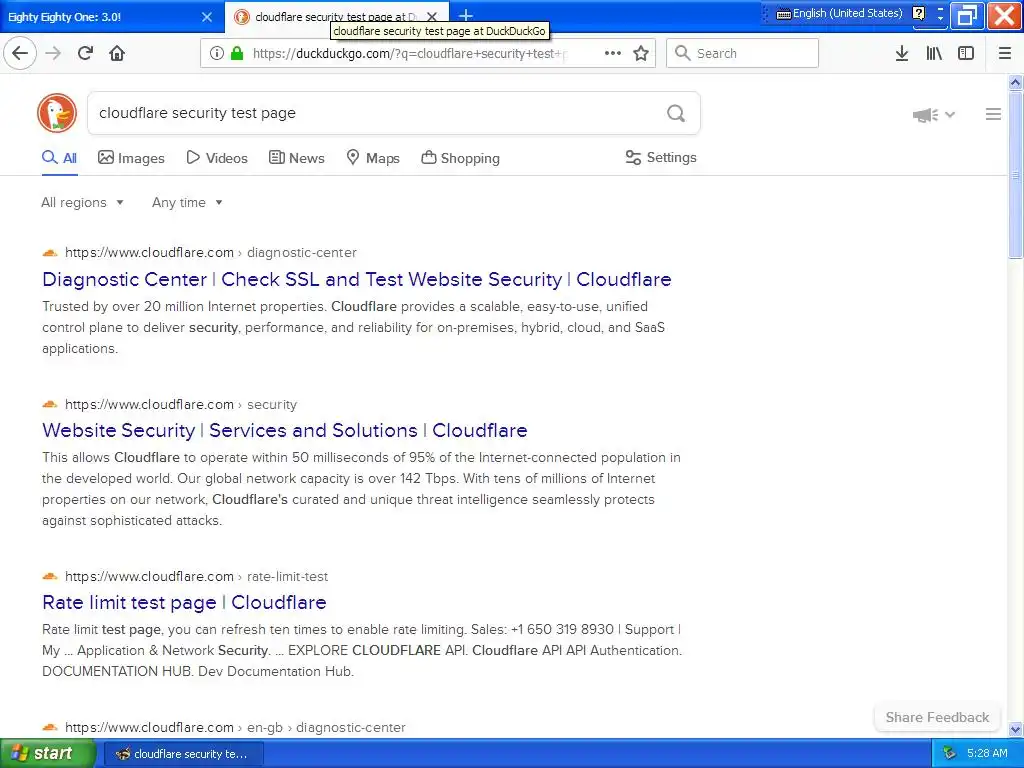Open Diagnostic Center Cloudflare result
This screenshot has width=1024, height=768.
tap(357, 280)
